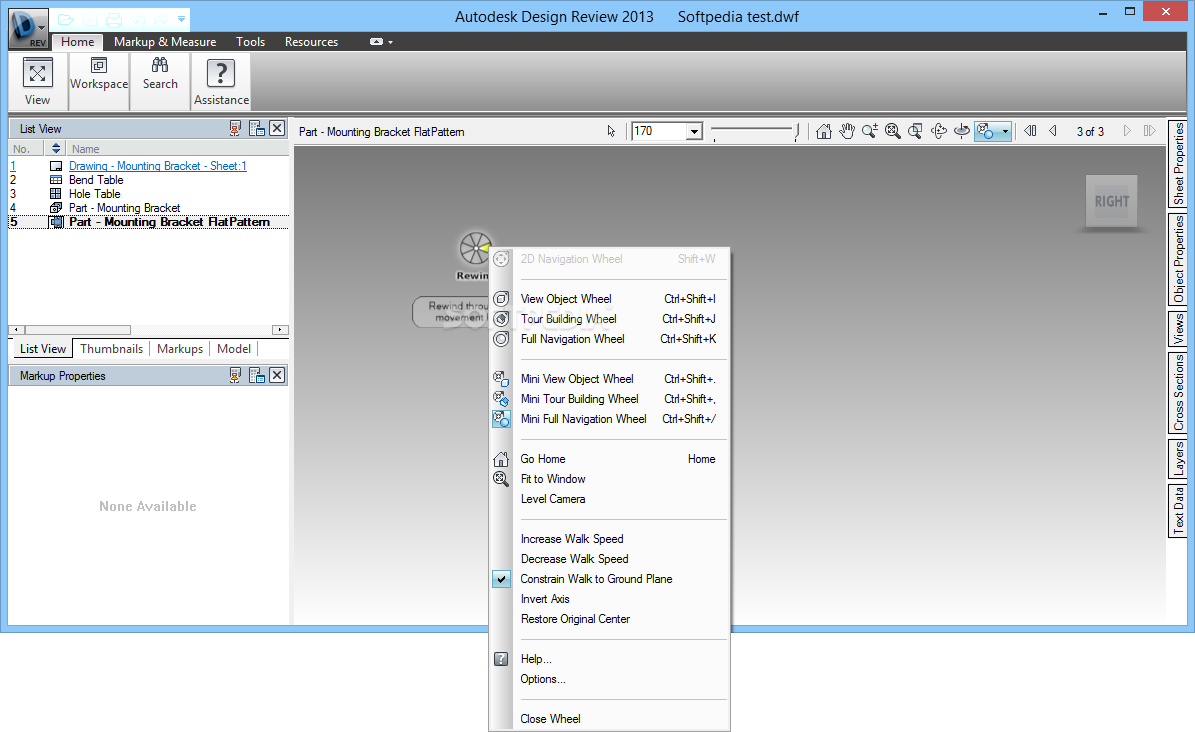Choose Go Home from the wheel menu

(x=609, y=459)
